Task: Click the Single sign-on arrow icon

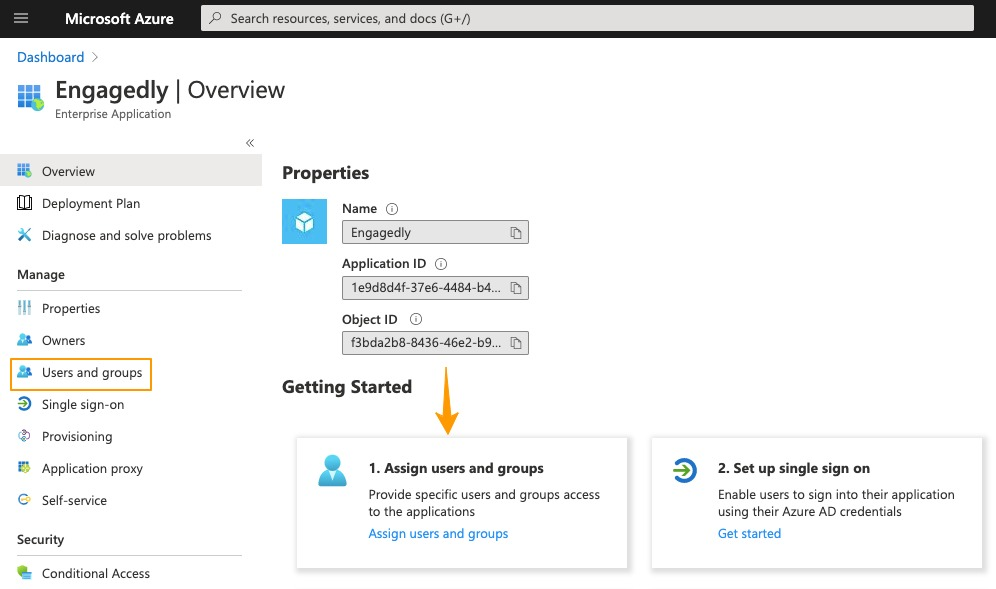Action: 24,403
